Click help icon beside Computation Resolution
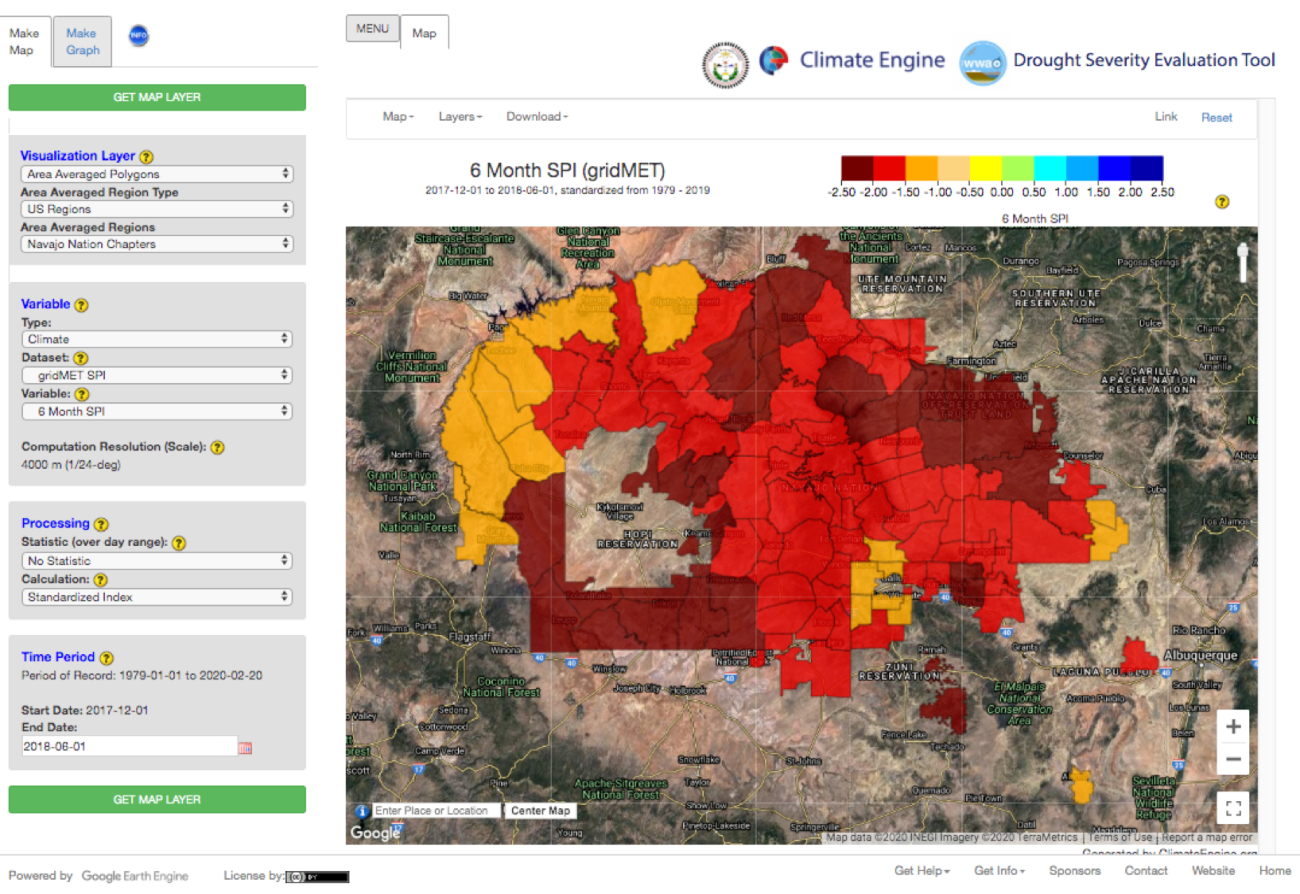The width and height of the screenshot is (1300, 894). 217,448
